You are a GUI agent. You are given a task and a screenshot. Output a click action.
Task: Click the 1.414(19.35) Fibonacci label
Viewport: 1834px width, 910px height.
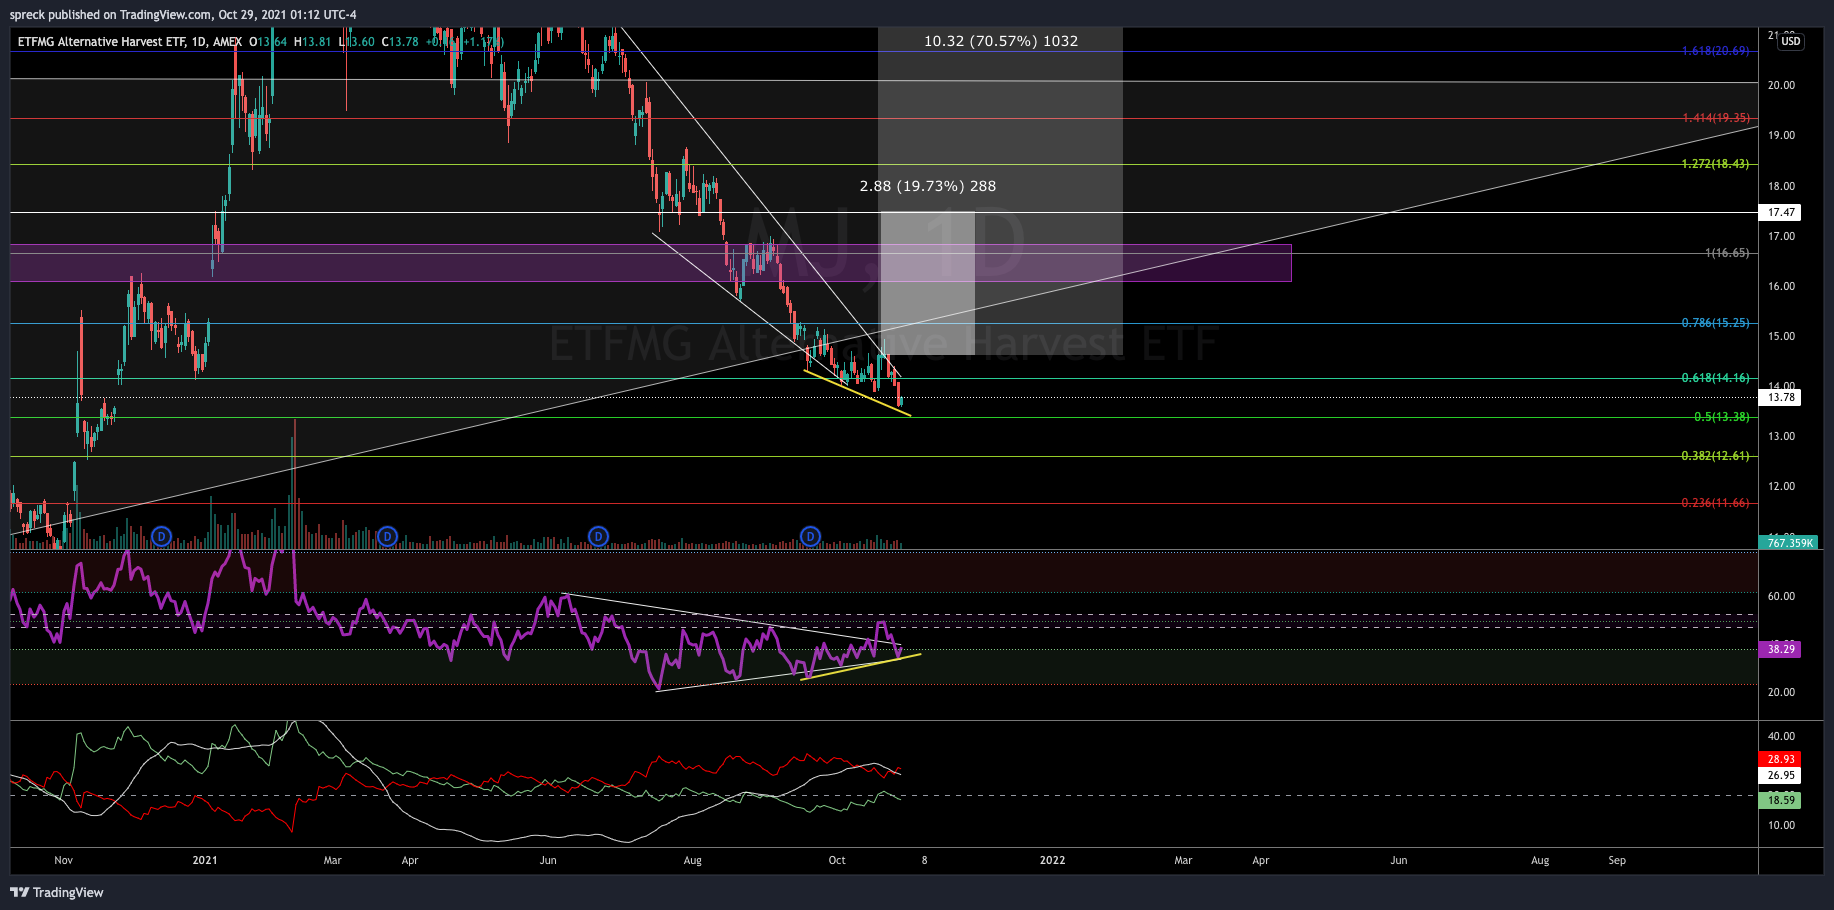pos(1715,118)
